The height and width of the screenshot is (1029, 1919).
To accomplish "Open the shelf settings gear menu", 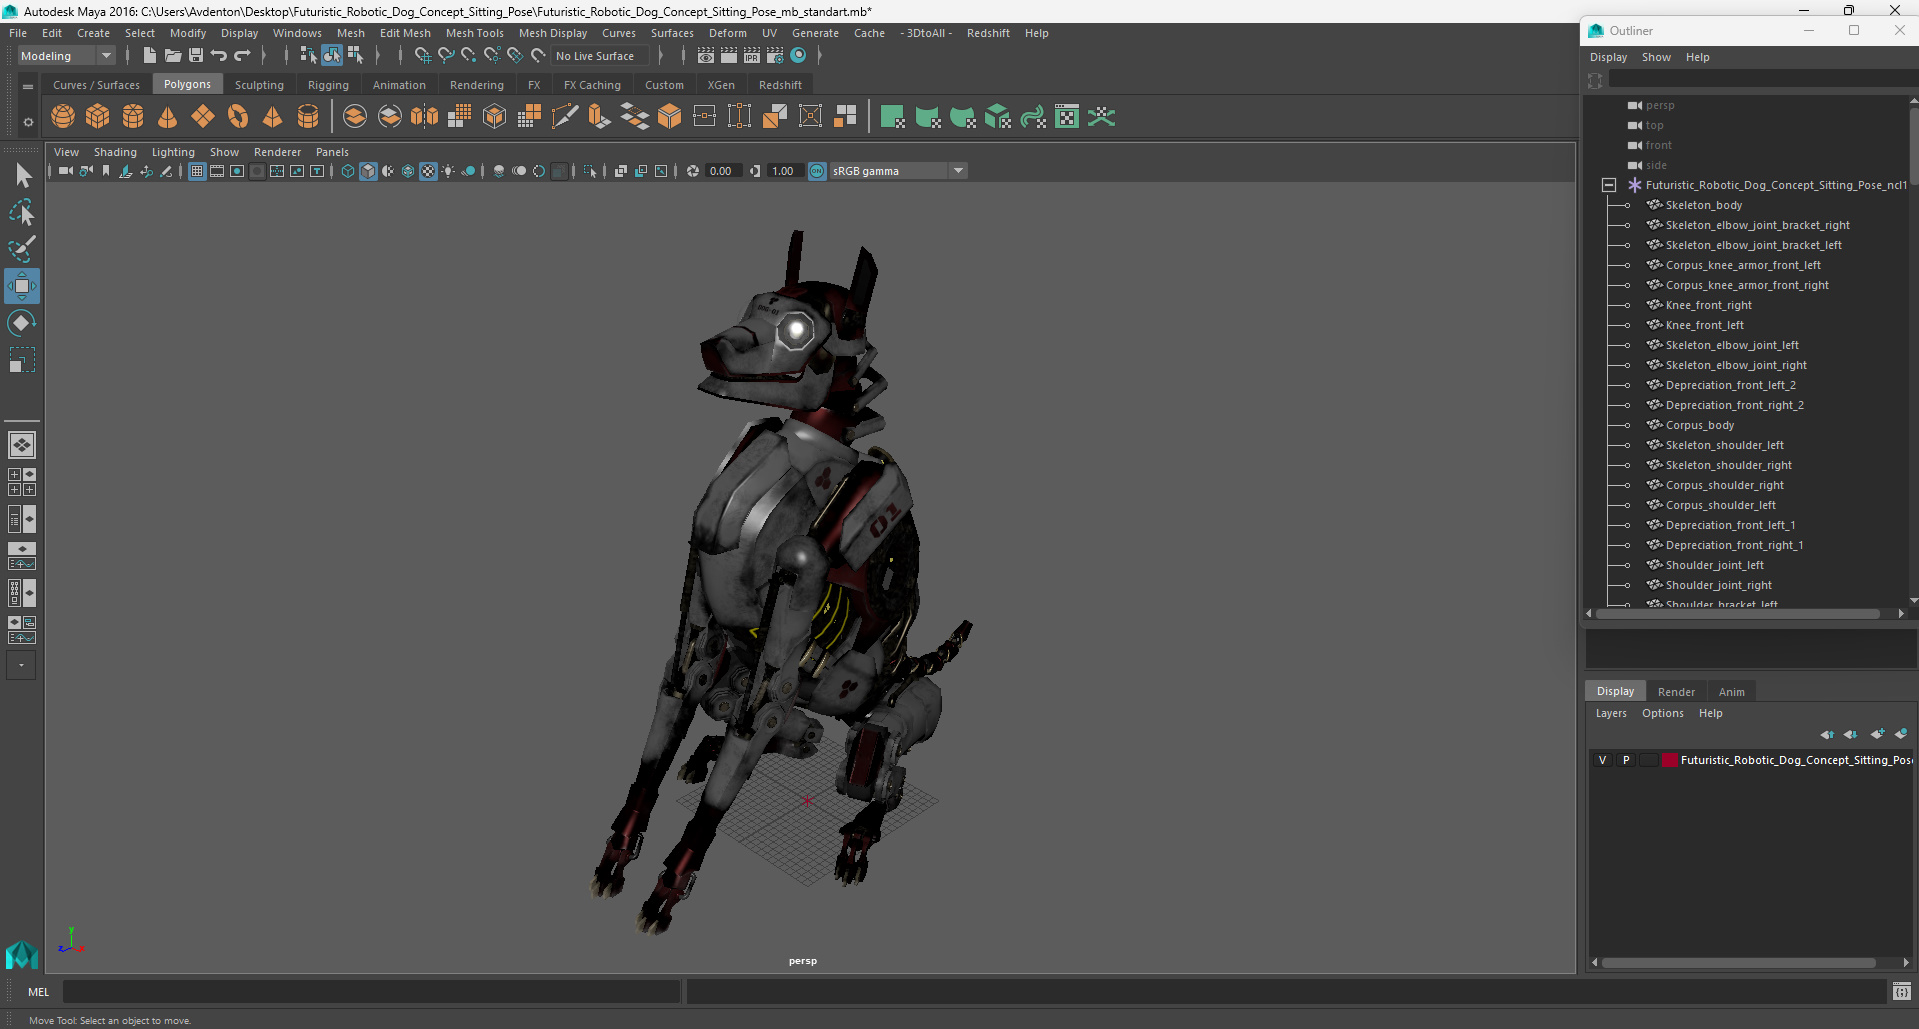I will (28, 122).
